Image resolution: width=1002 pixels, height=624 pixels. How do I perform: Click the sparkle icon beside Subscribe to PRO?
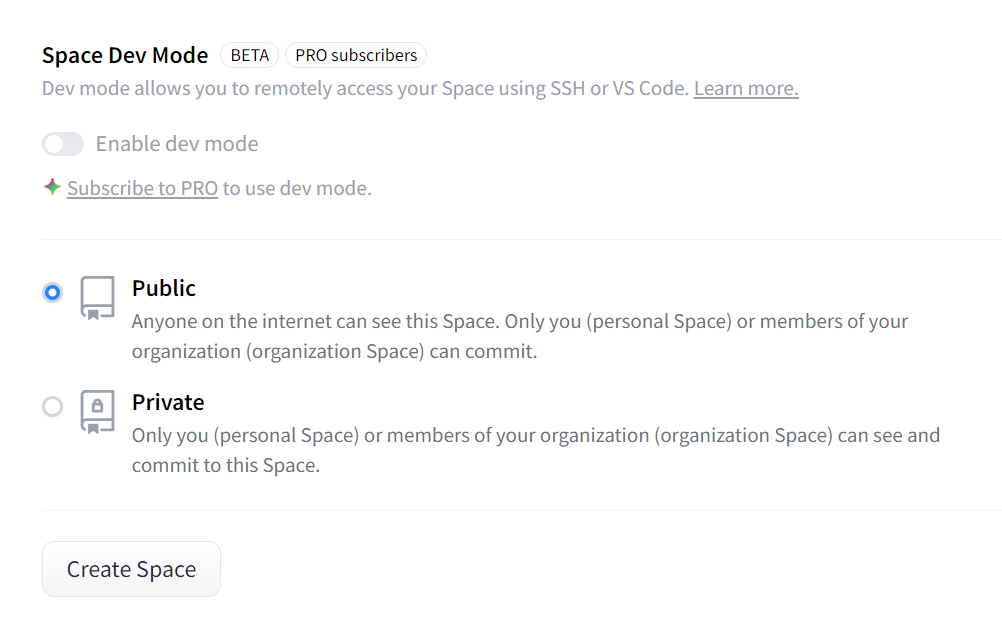(52, 187)
